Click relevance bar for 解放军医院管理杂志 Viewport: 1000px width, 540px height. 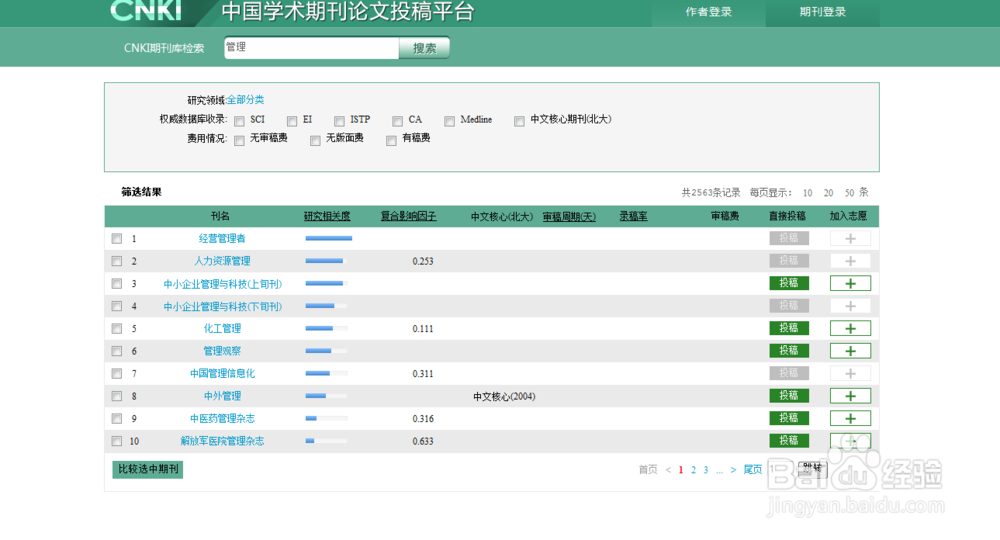[326, 441]
